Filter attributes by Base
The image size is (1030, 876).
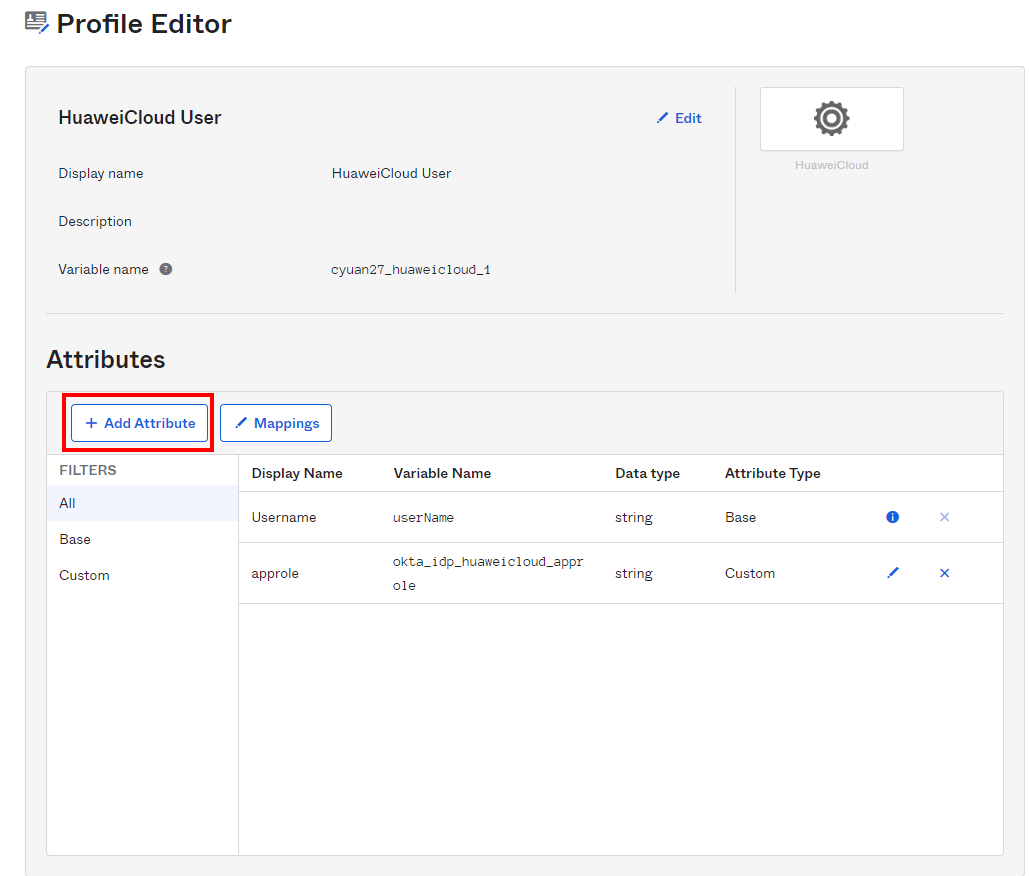click(75, 539)
